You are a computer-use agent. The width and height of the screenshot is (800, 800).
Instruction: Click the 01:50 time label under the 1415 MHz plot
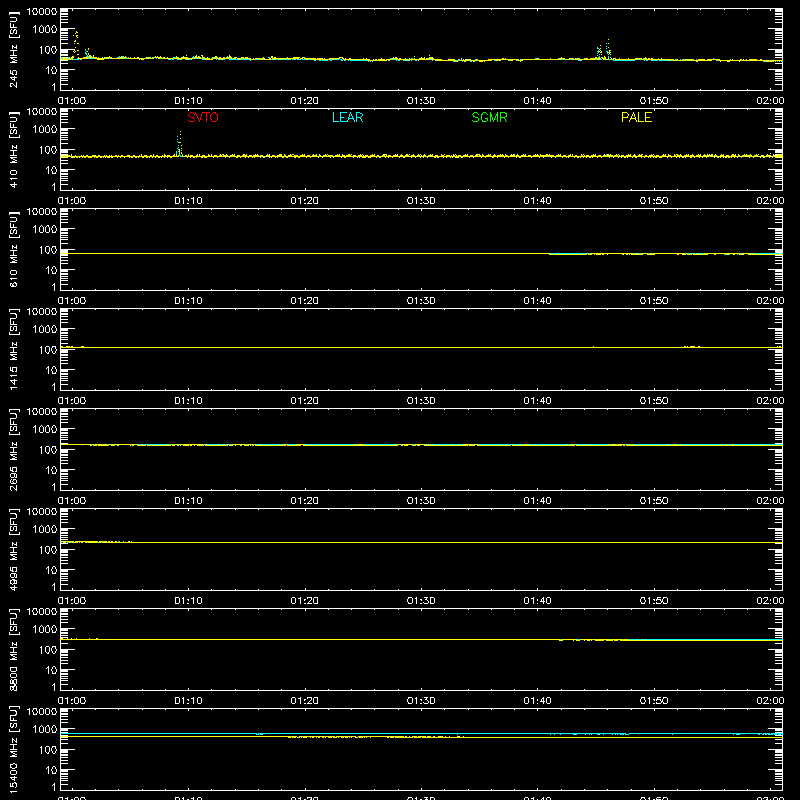[654, 401]
